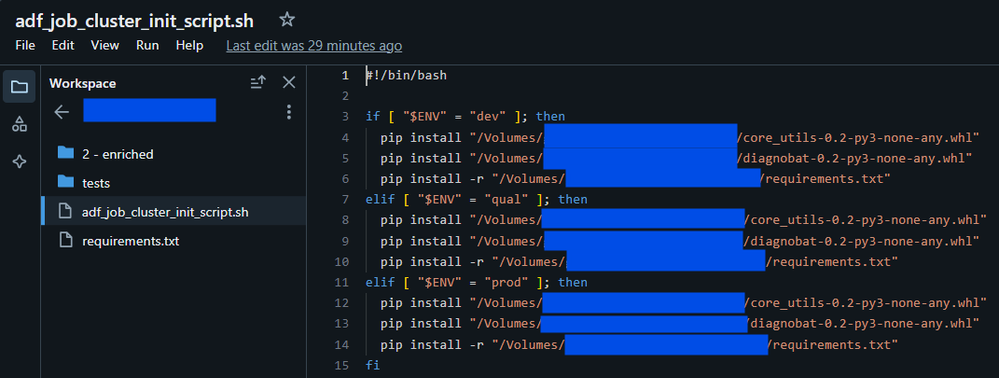The image size is (999, 378).
Task: Click the 'if [ "$ENV" = "dev" ]; then' line
Action: pos(466,116)
